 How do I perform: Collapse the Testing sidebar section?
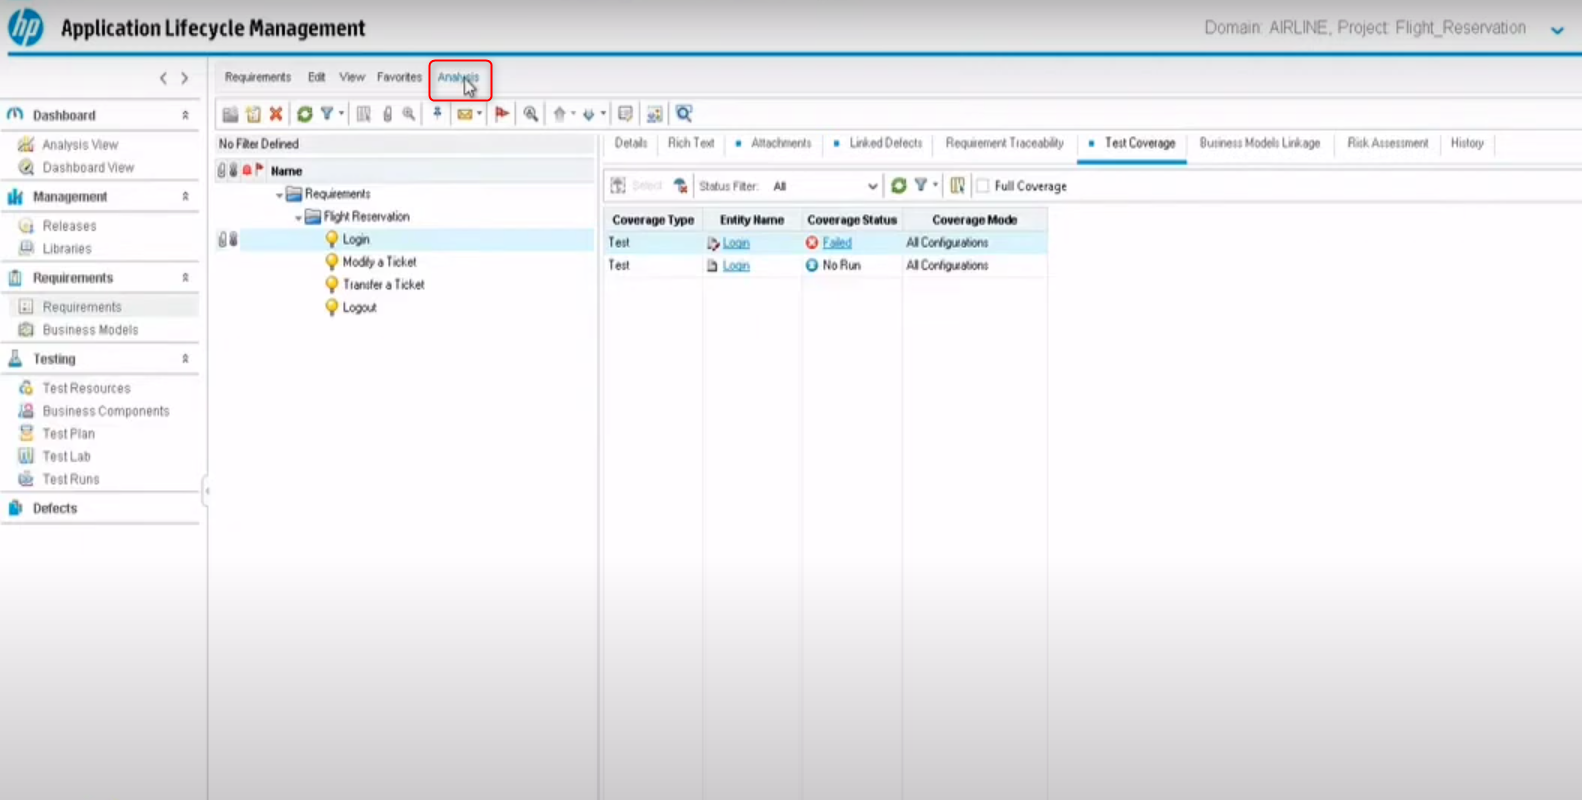point(185,359)
